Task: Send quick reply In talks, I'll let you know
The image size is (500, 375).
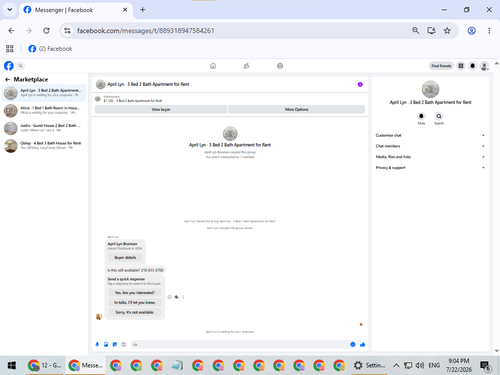Action: pos(135,302)
